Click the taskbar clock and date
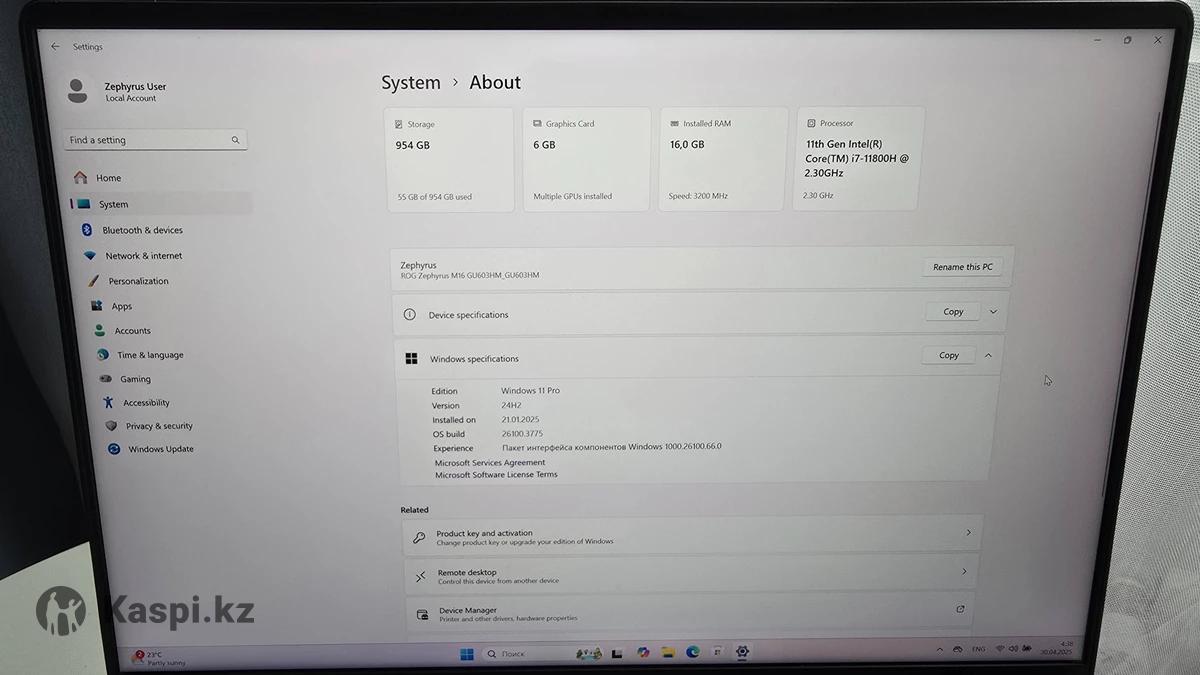 (1056, 648)
